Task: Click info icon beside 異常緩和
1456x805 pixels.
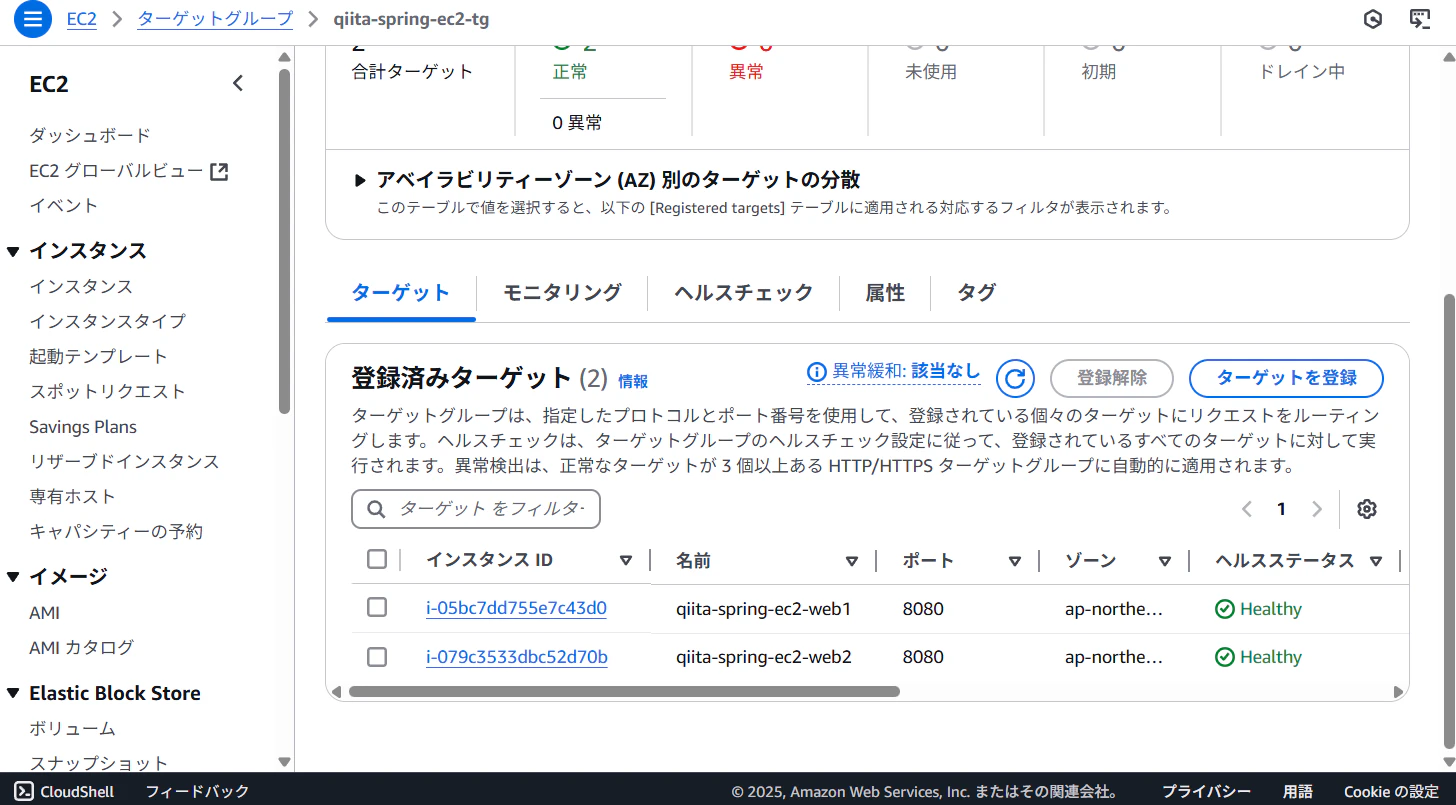Action: point(817,372)
